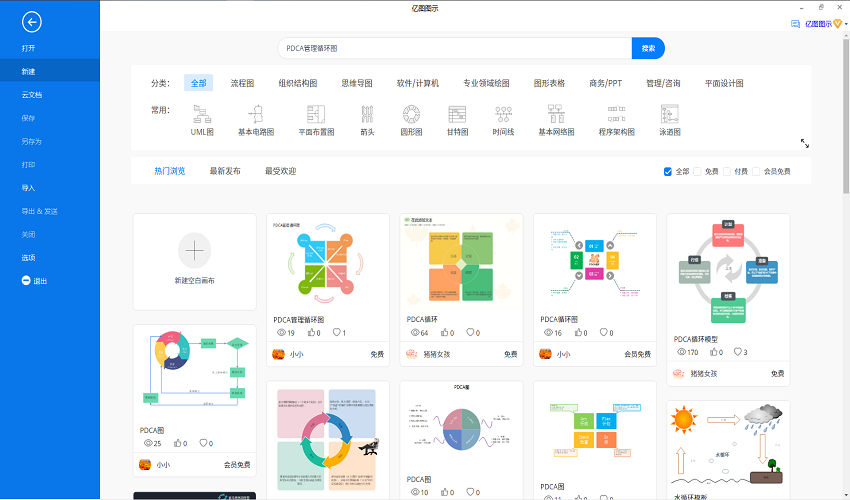The height and width of the screenshot is (500, 850).
Task: Click author avatar 小小 under PDCA管理循环图
Action: (x=279, y=354)
